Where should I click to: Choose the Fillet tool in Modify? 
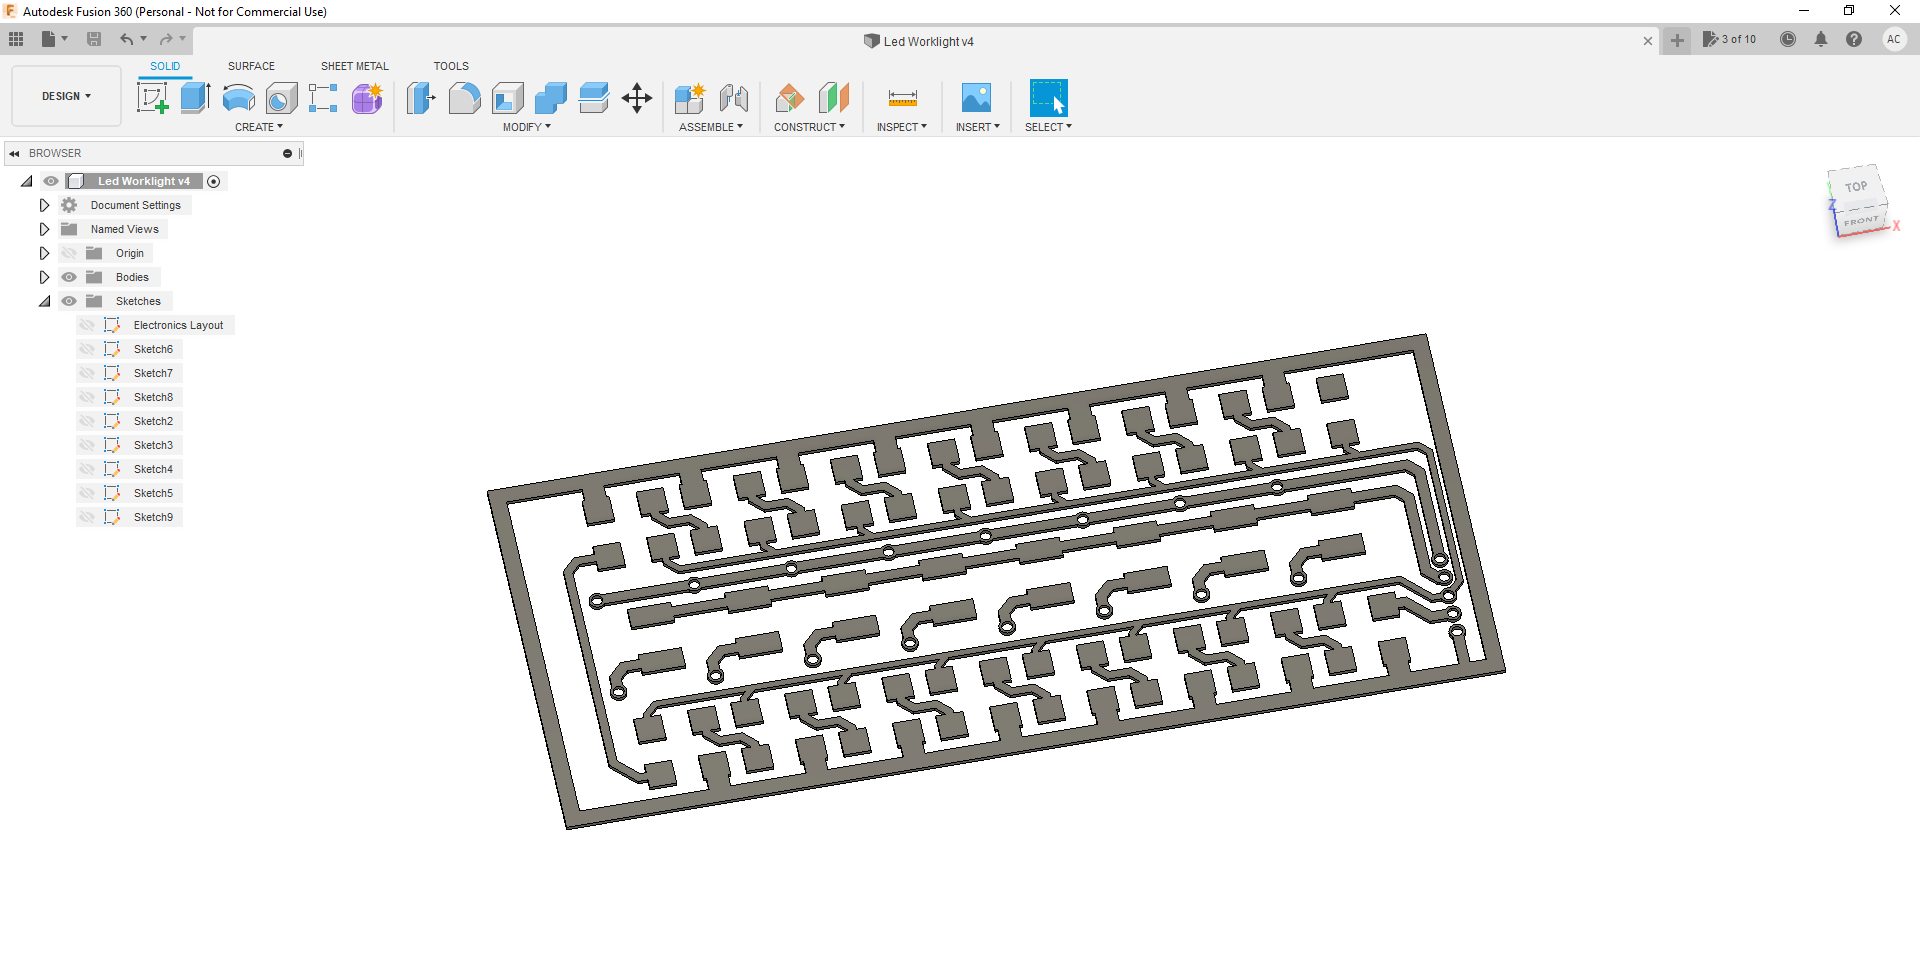coord(464,98)
